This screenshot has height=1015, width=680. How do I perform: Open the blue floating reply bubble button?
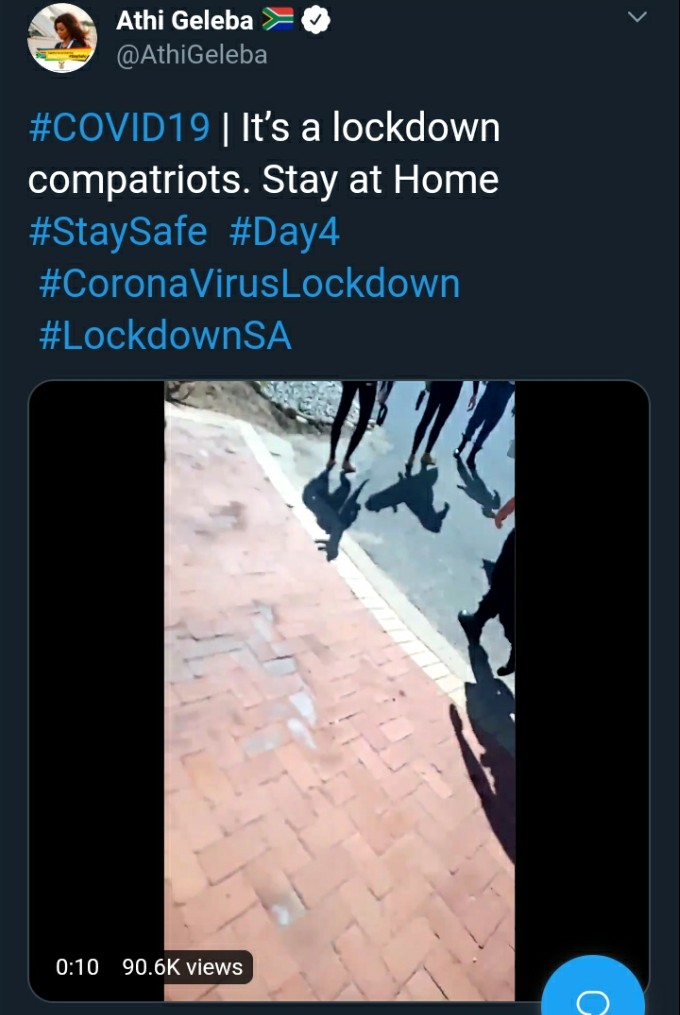pyautogui.click(x=592, y=987)
